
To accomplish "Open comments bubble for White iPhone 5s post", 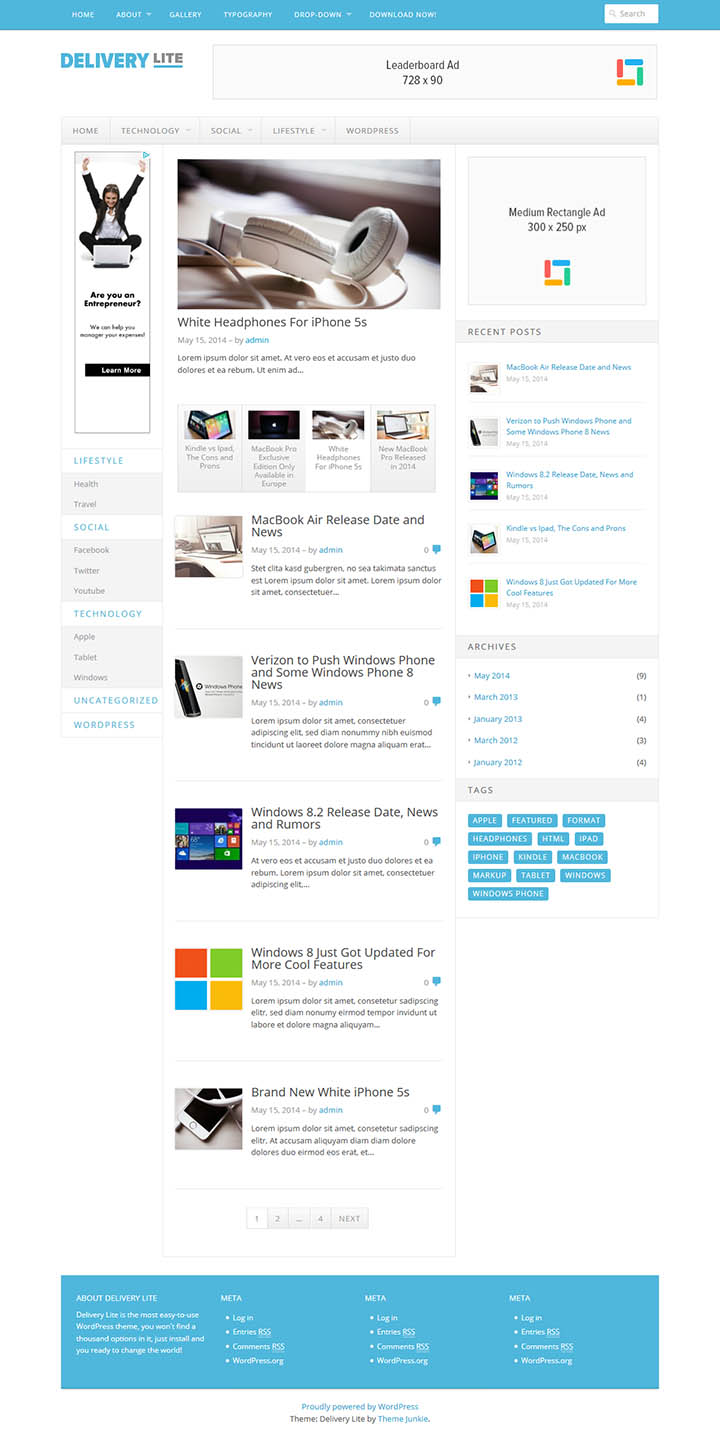I will [x=436, y=1109].
